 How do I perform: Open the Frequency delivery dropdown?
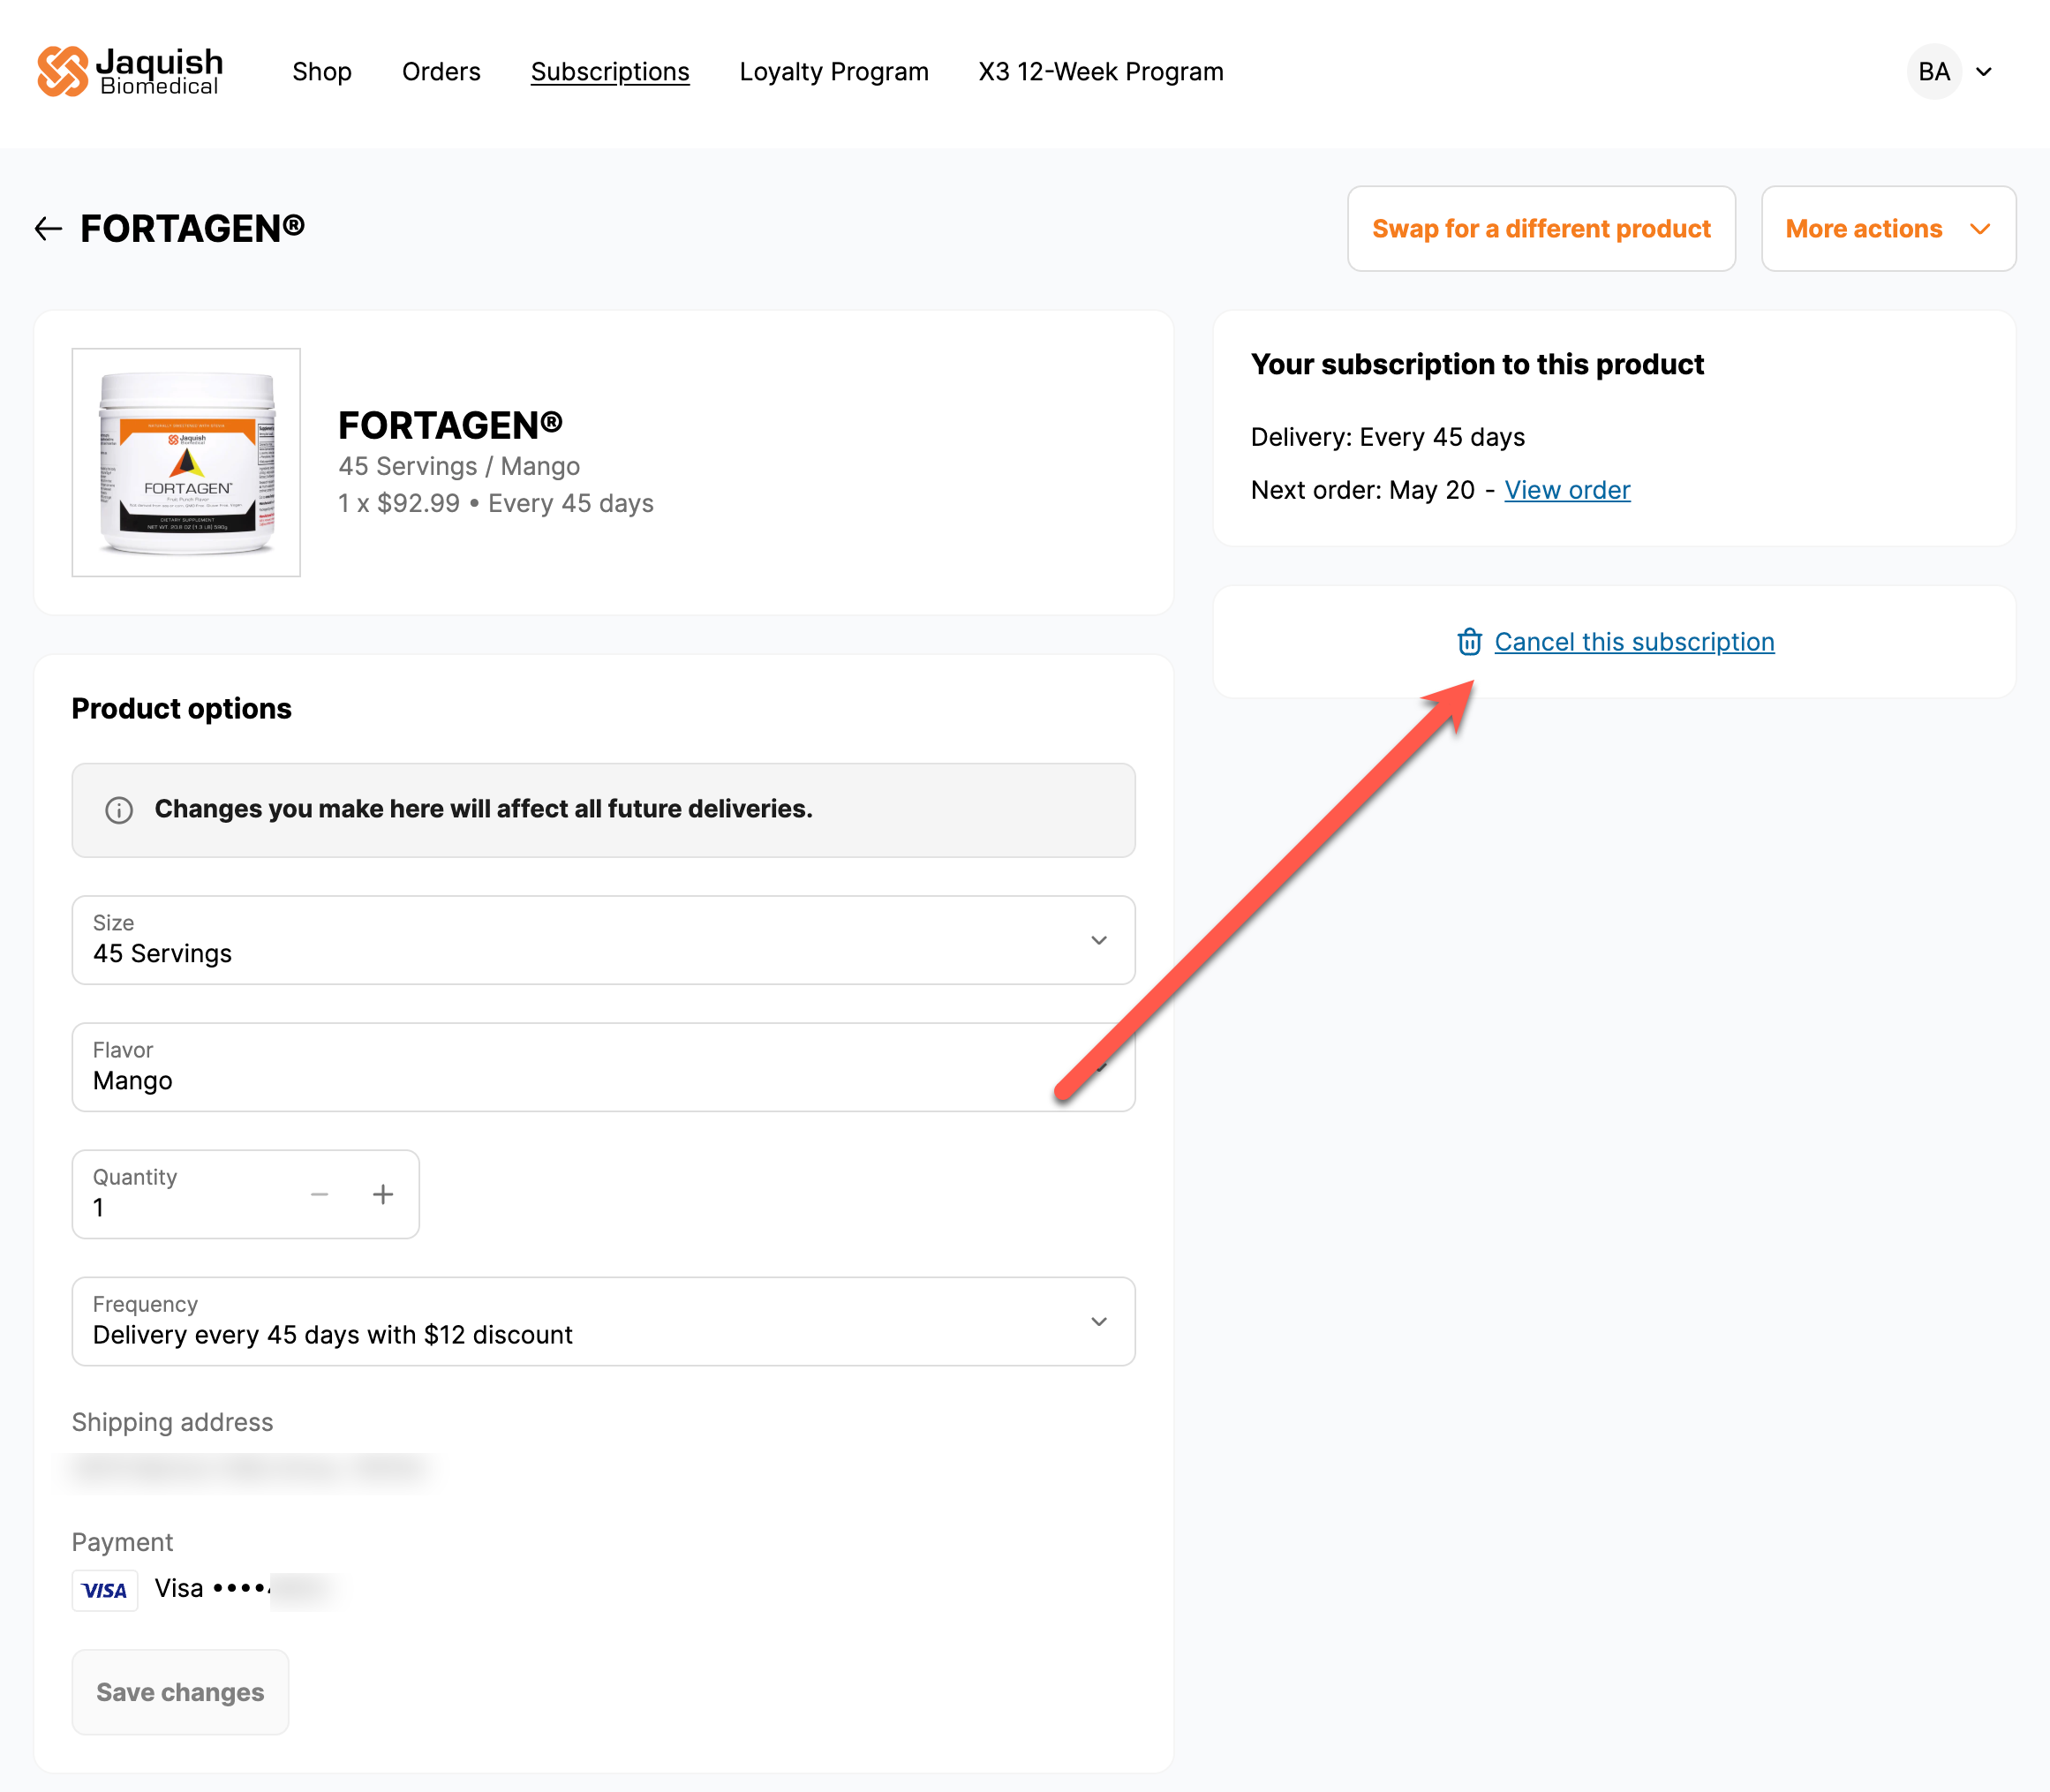(603, 1321)
